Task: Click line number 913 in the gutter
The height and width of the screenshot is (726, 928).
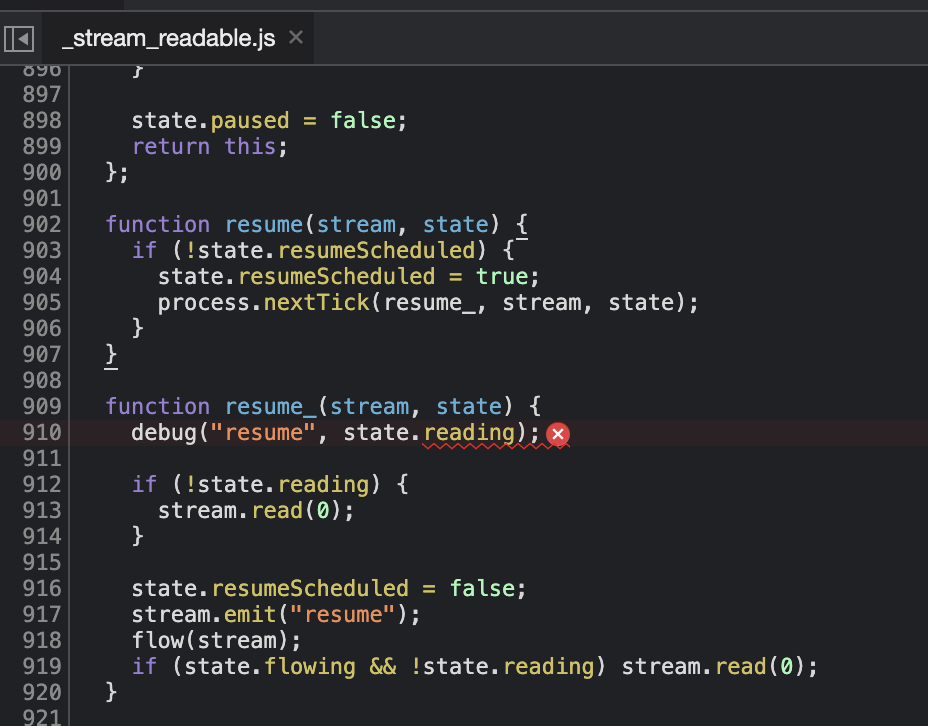Action: pyautogui.click(x=42, y=511)
